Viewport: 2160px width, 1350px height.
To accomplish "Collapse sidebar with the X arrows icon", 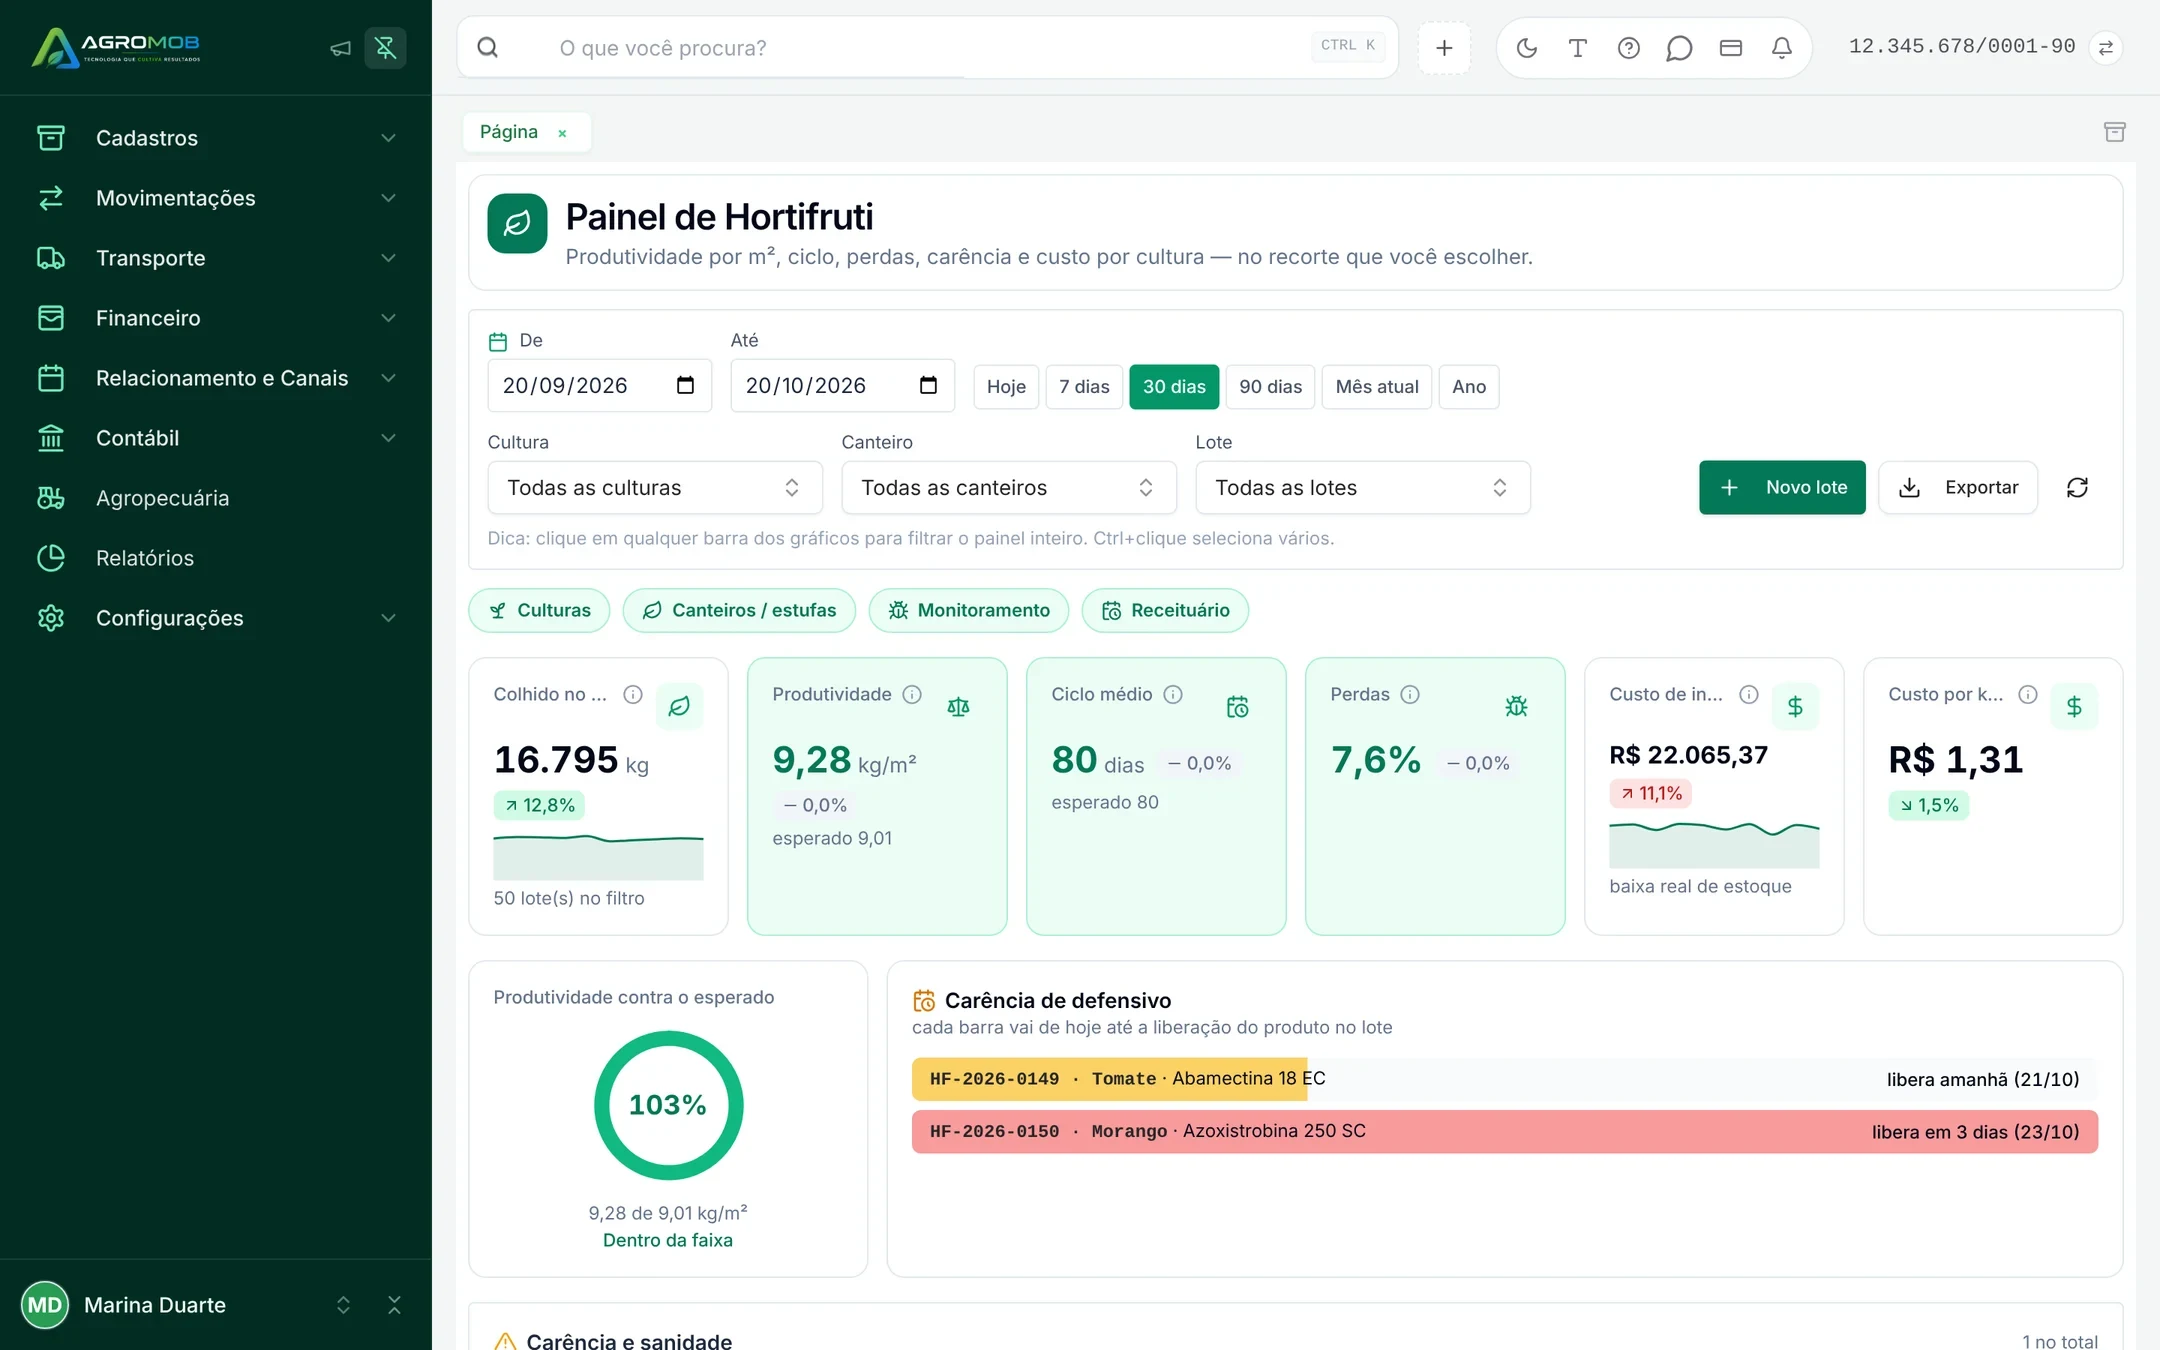I will pos(394,1305).
